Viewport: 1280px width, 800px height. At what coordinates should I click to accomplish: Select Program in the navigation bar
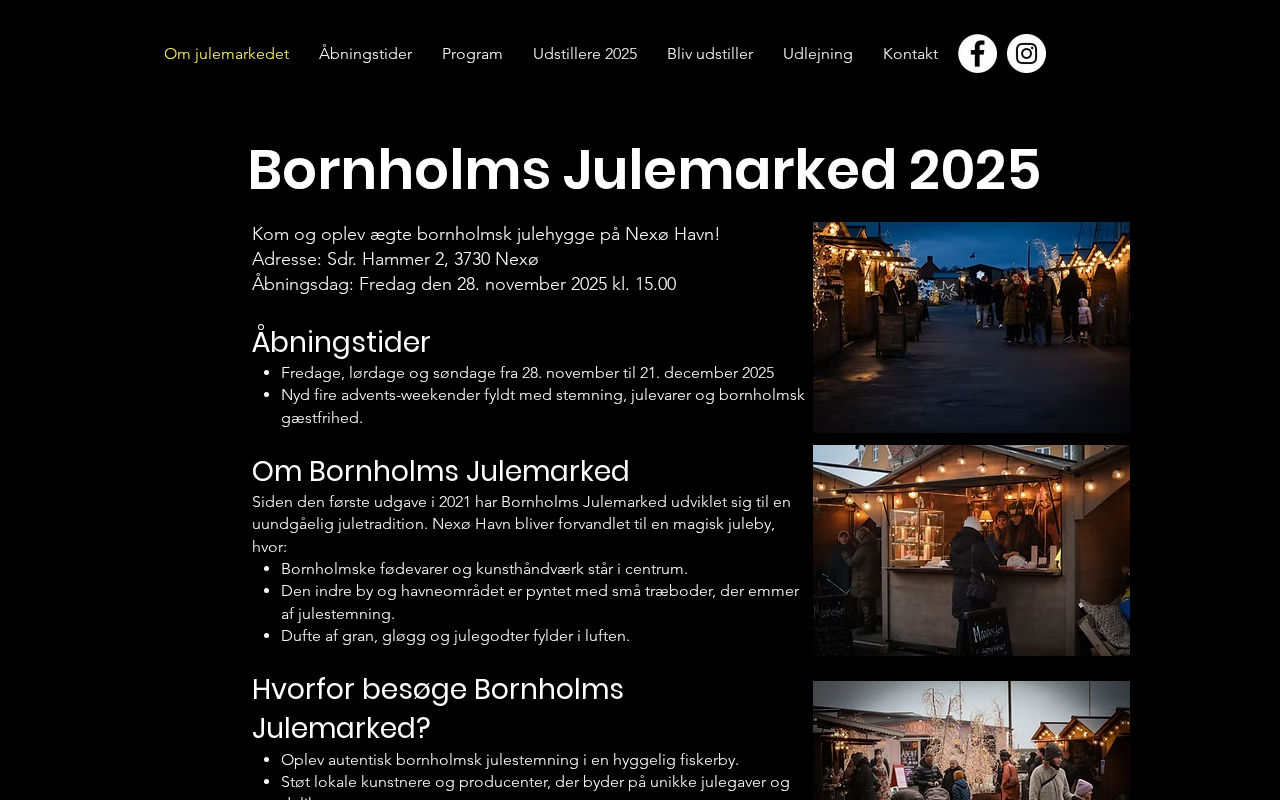472,54
